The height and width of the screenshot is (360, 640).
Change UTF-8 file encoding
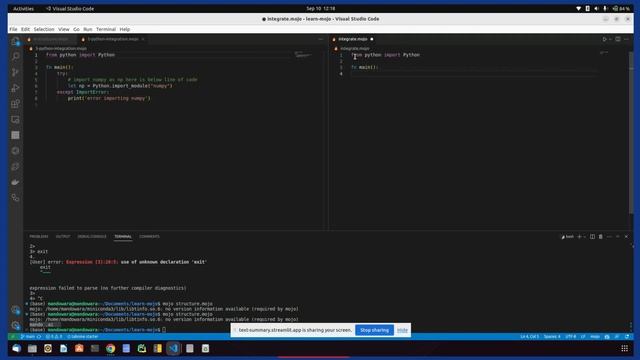(571, 337)
